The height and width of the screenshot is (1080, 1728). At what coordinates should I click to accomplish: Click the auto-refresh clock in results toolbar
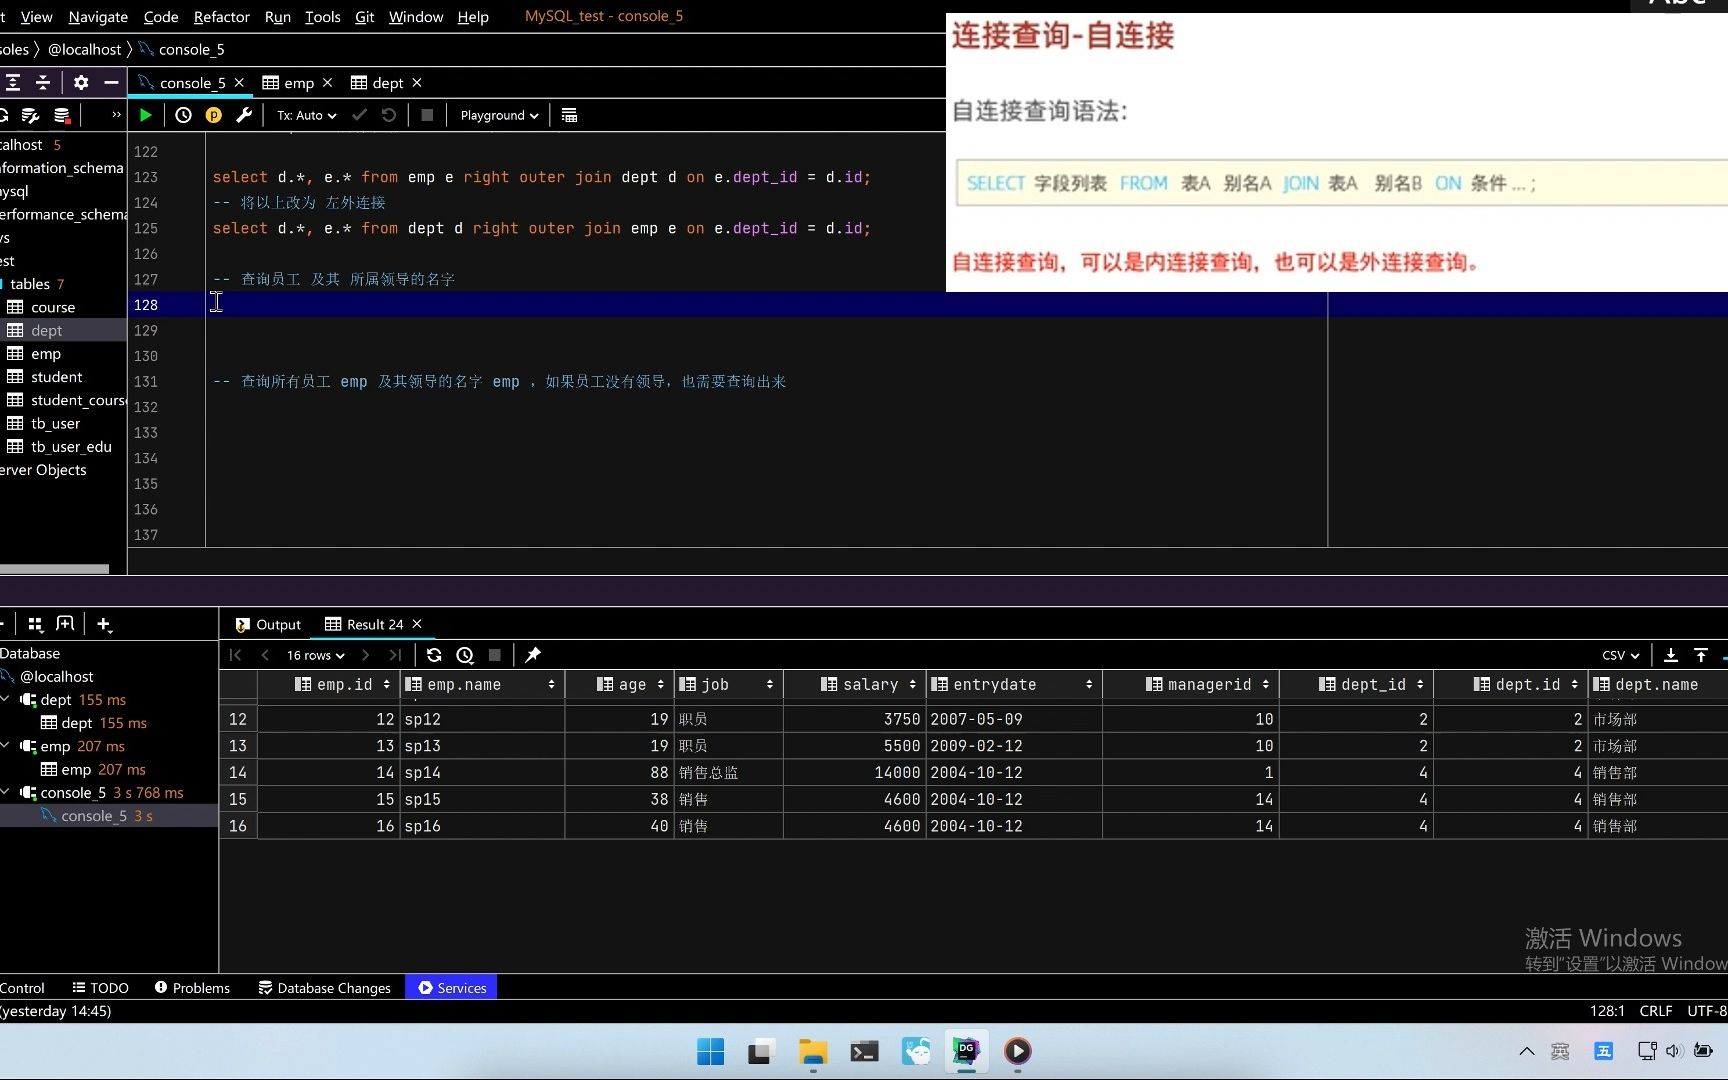[465, 655]
